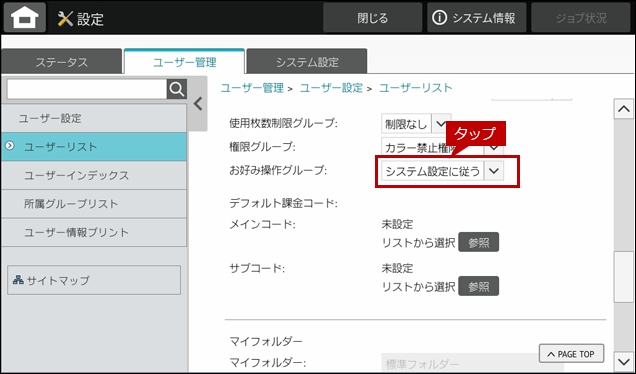Select the ユーザー管理 tab
The height and width of the screenshot is (374, 636).
tap(184, 62)
